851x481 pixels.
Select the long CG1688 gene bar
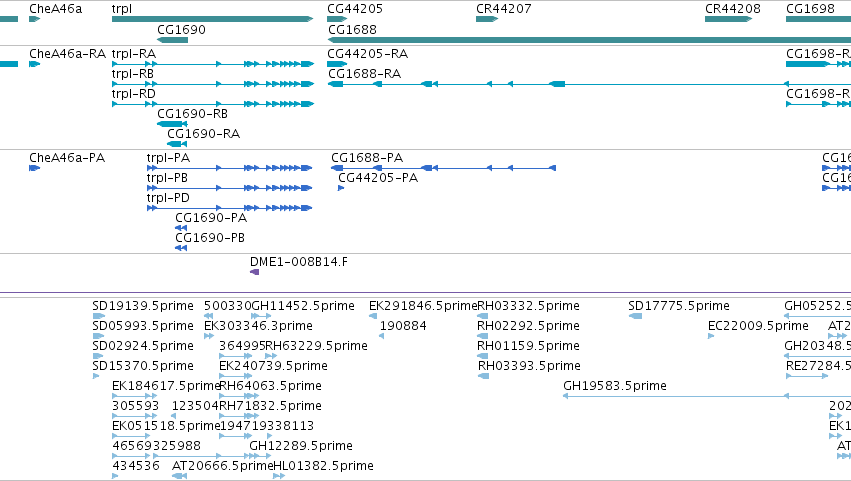(589, 40)
